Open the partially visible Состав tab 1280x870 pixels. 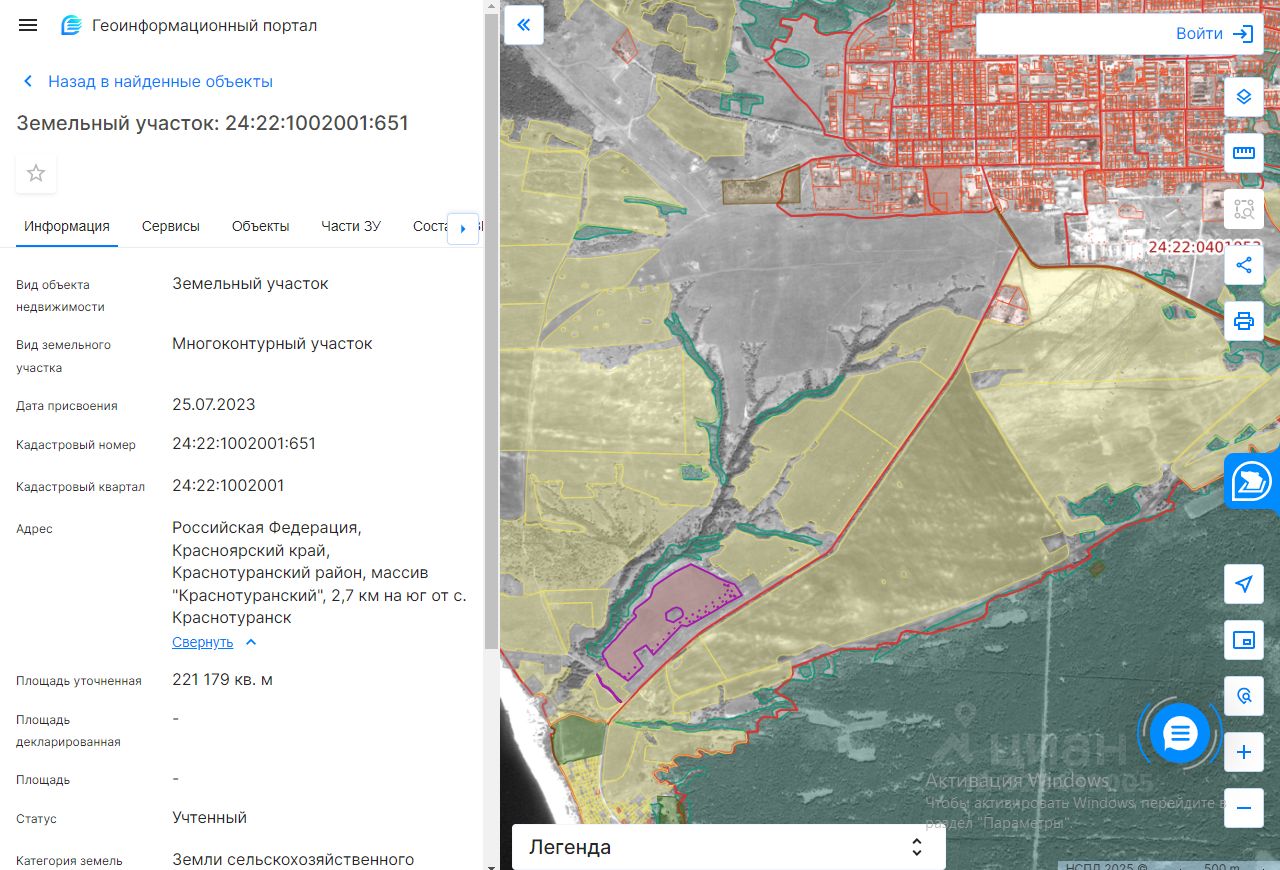tap(428, 226)
